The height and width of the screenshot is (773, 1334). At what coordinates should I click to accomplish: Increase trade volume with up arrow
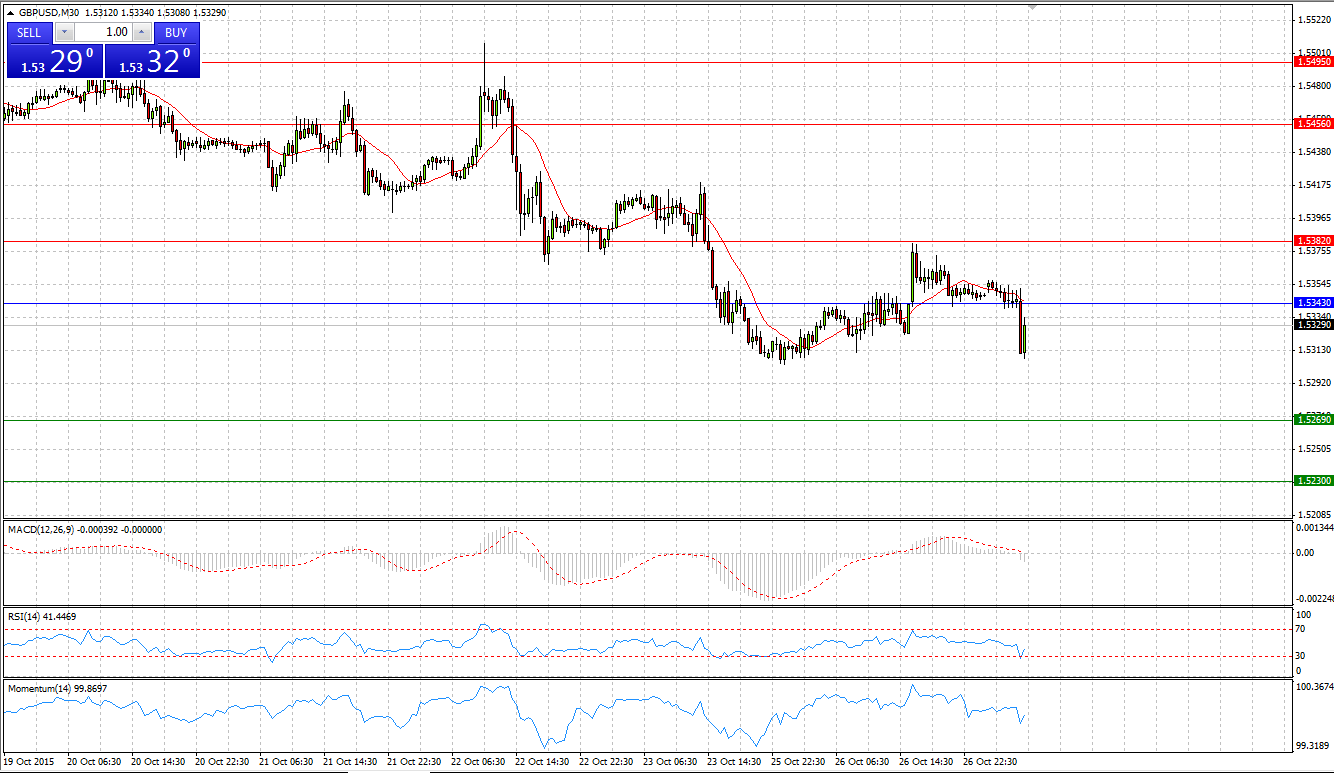(141, 32)
